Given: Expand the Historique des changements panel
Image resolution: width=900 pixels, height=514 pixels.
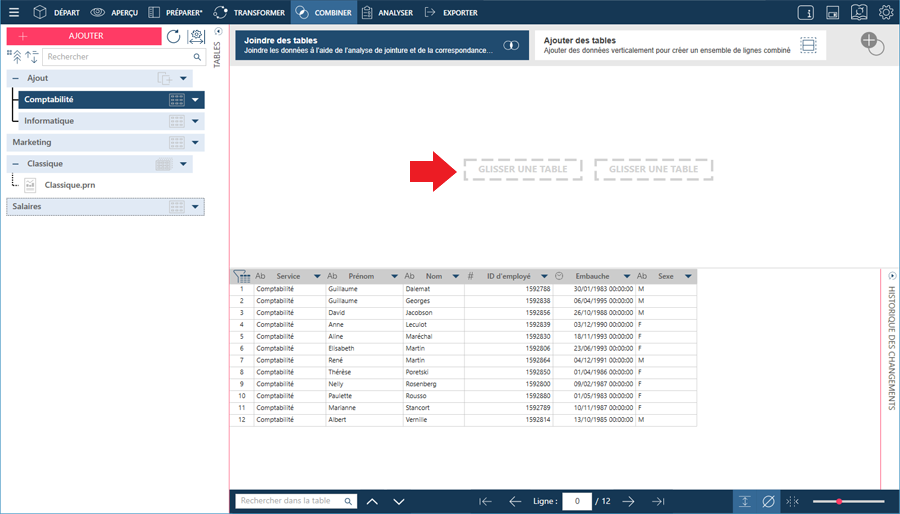Looking at the screenshot, I should point(892,276).
